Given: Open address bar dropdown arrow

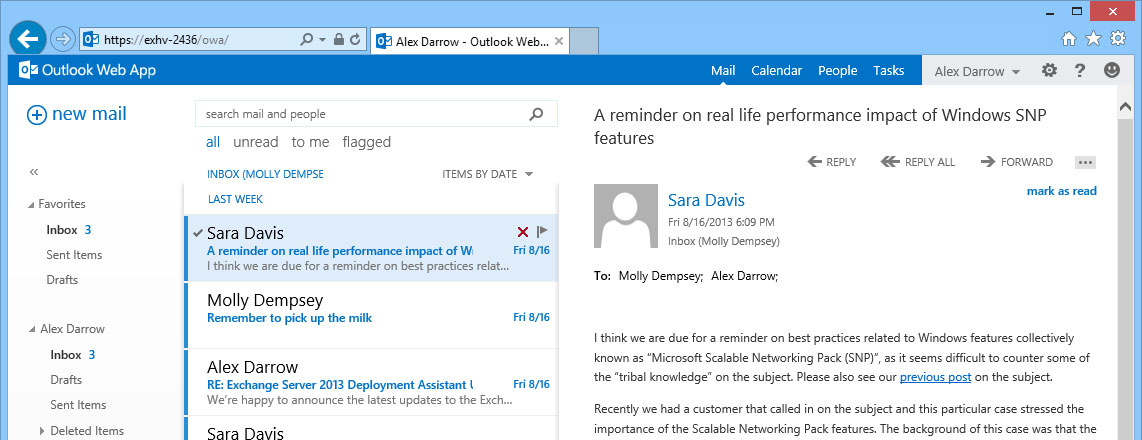Looking at the screenshot, I should click(x=323, y=39).
